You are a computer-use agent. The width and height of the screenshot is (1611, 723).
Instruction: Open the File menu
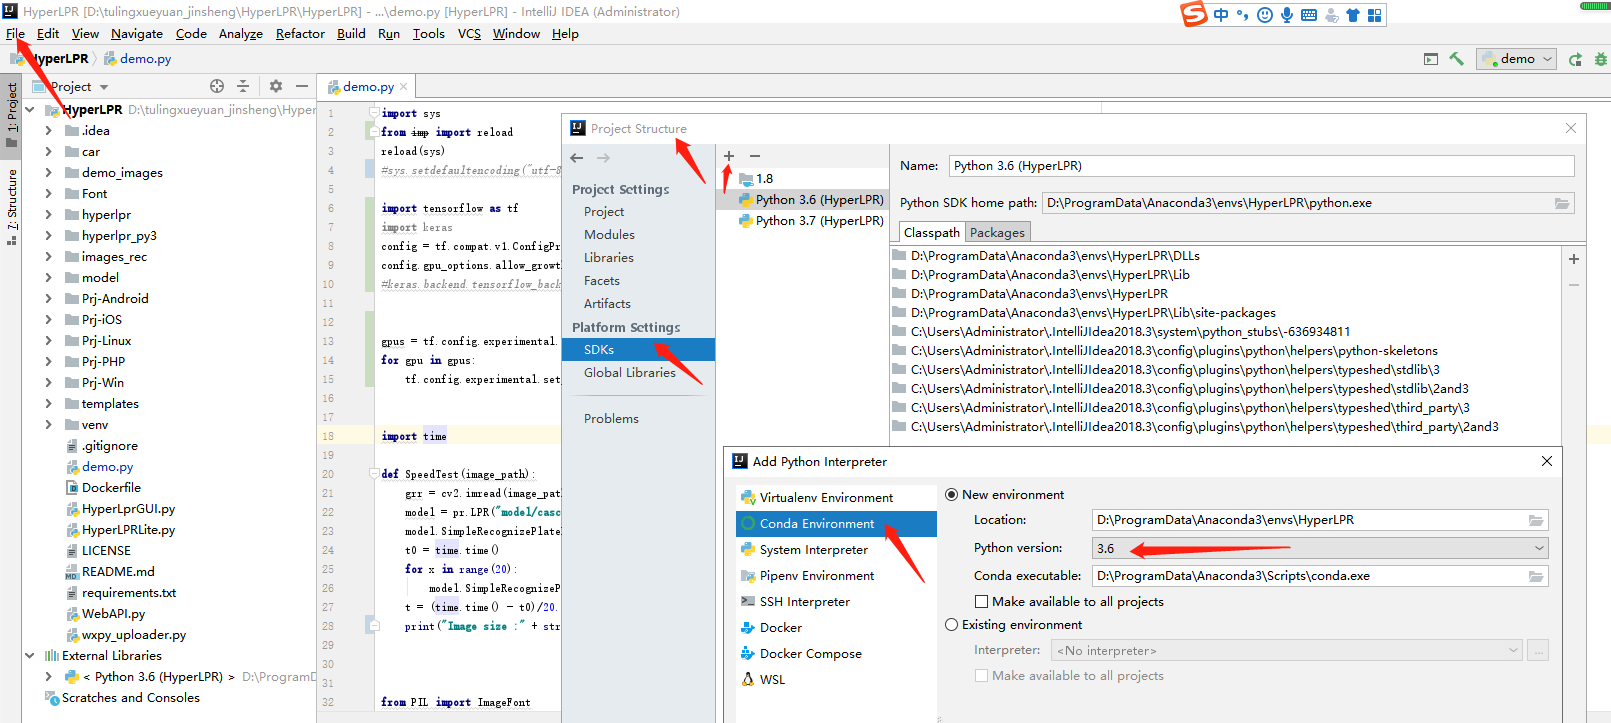tap(15, 34)
